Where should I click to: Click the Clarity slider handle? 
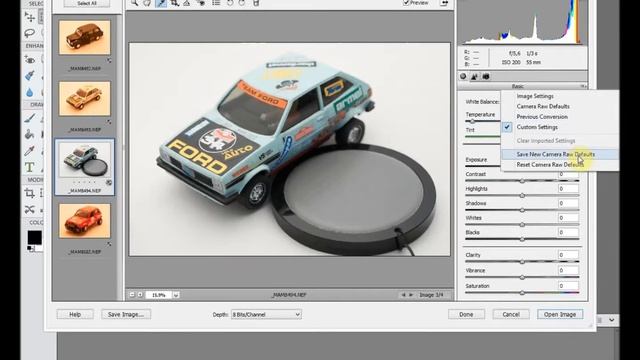coord(522,262)
